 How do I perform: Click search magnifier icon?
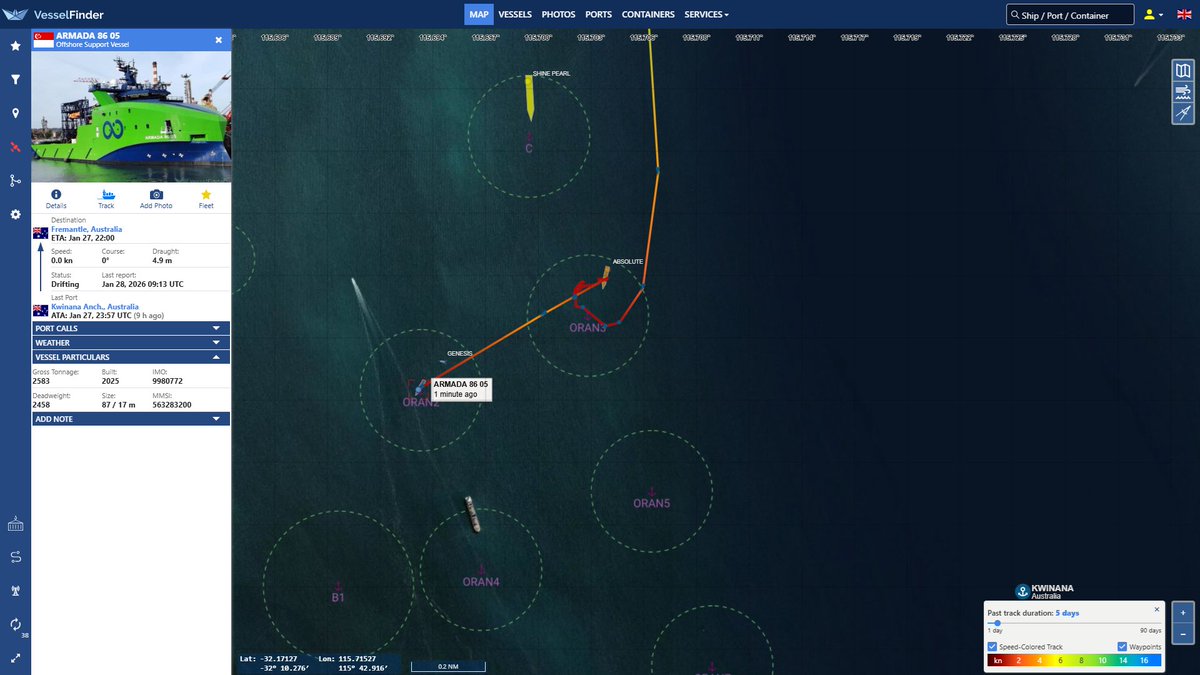tap(1015, 15)
